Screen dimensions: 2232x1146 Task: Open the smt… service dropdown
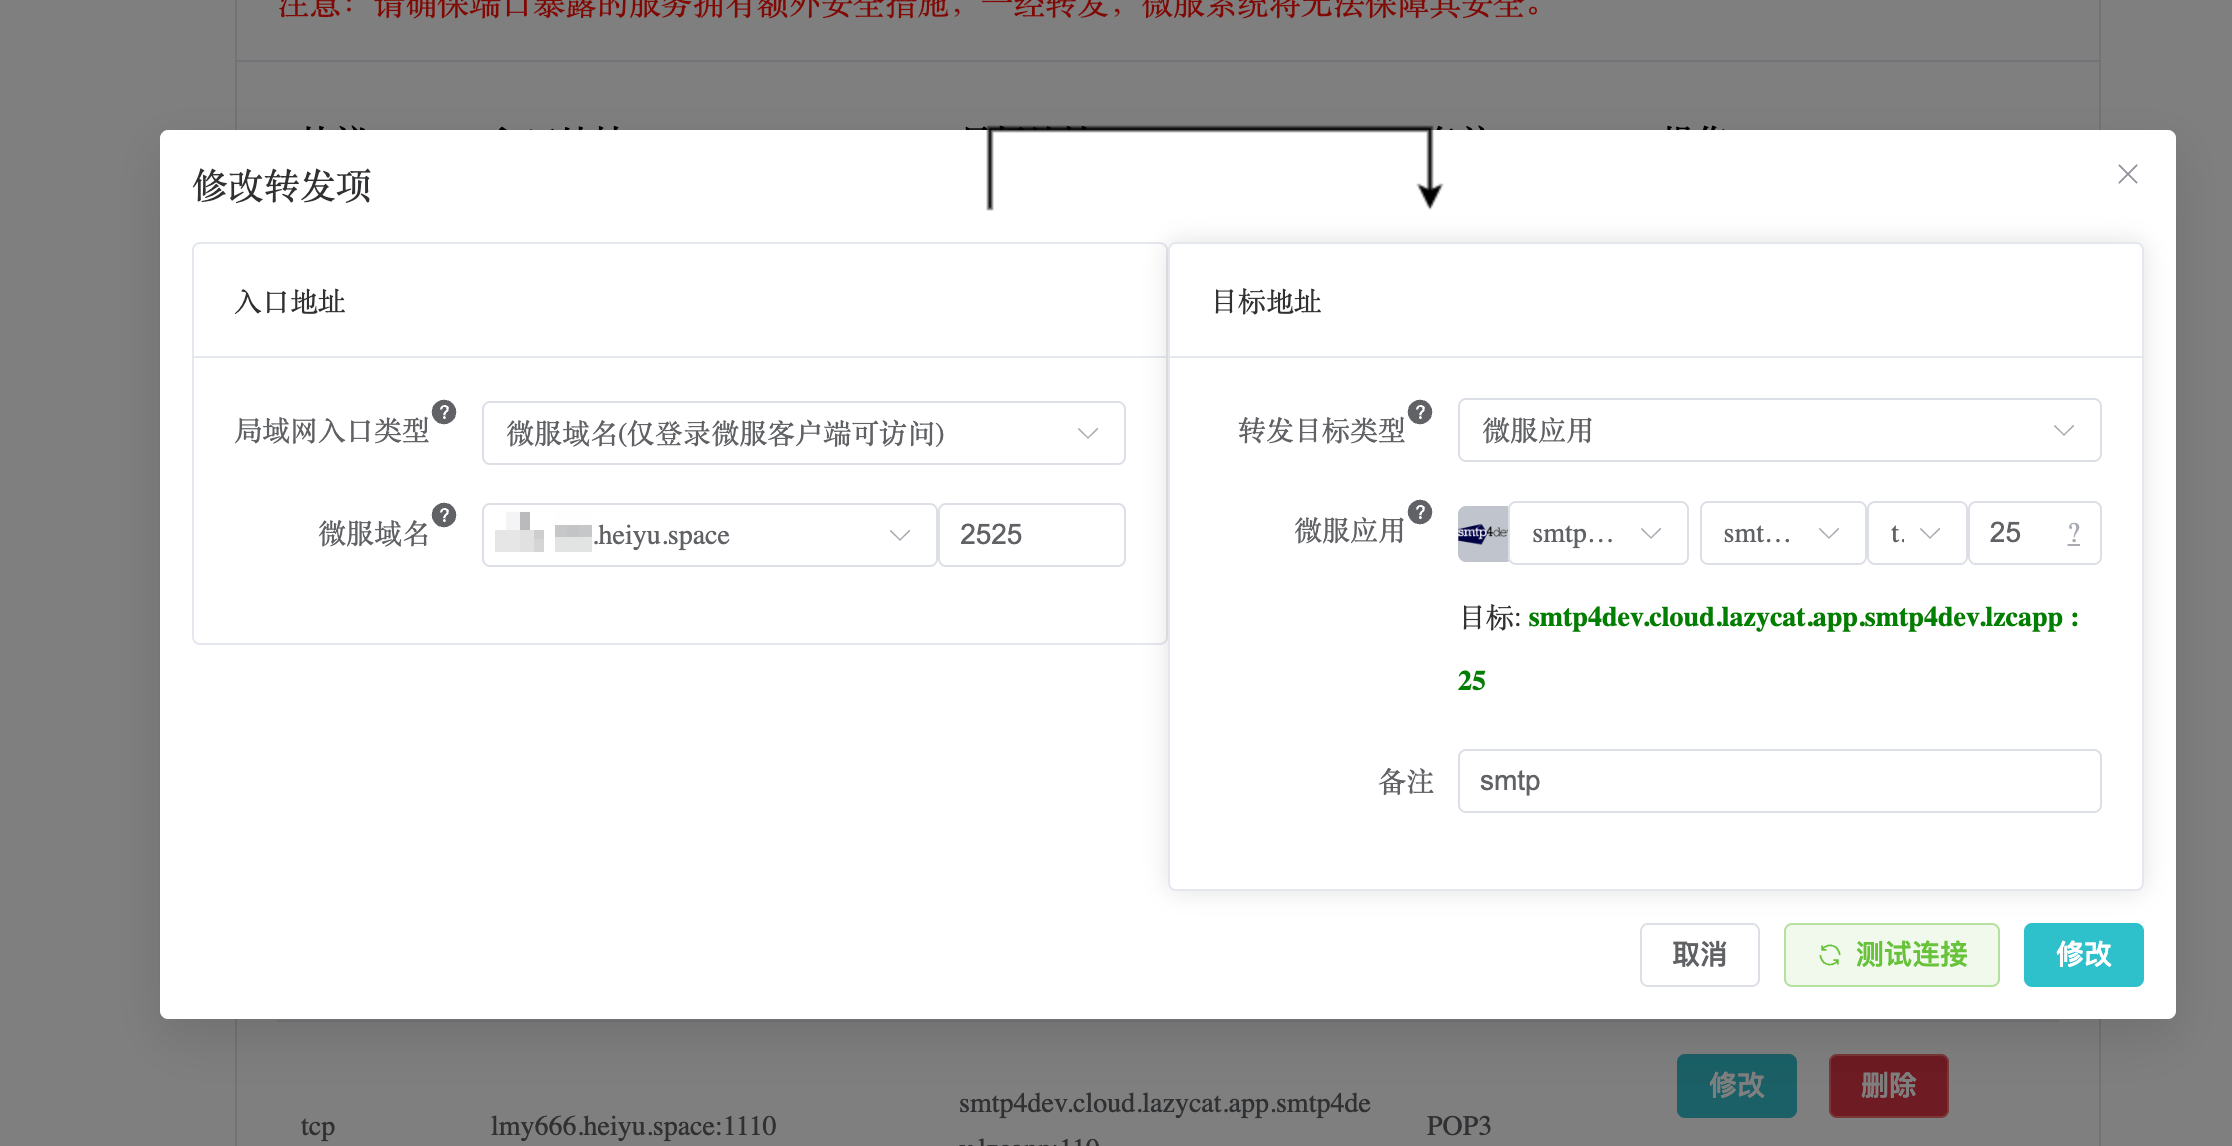click(x=1783, y=533)
